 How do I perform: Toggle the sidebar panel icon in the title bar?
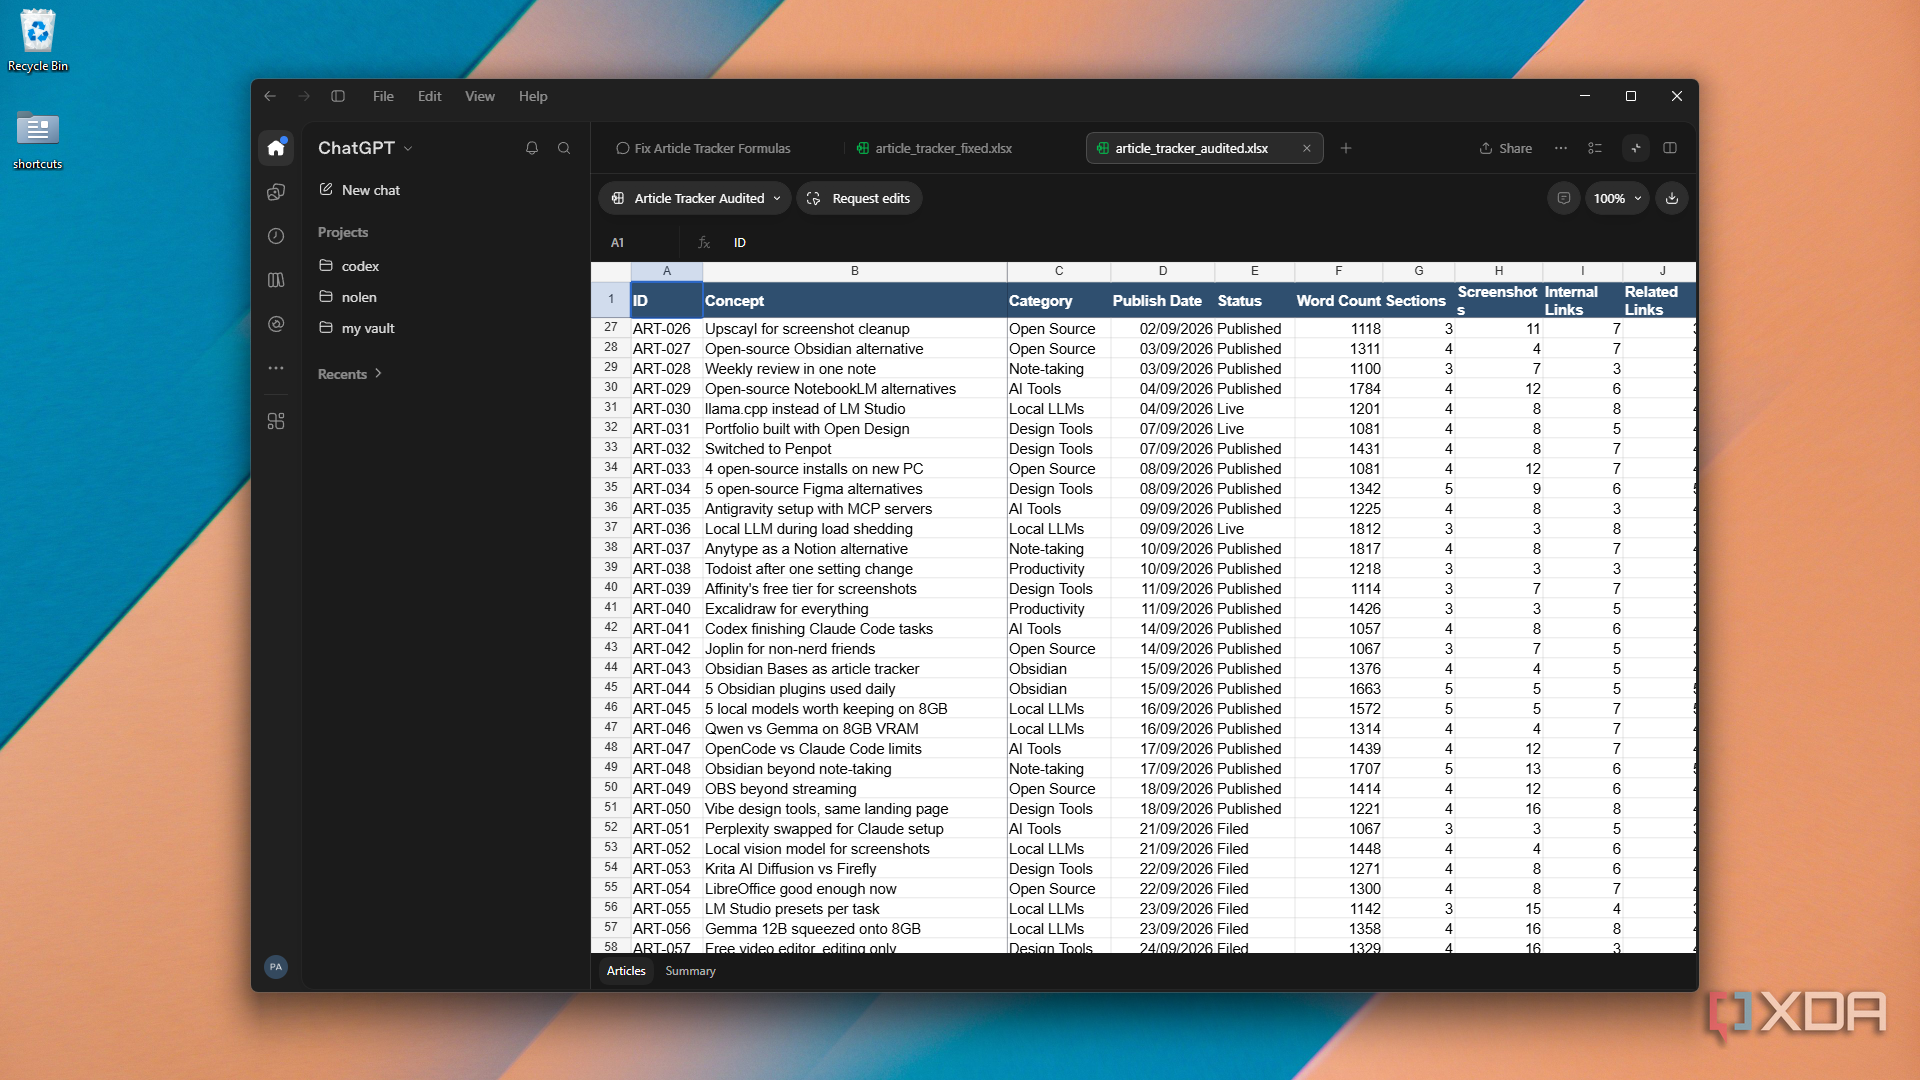point(338,96)
